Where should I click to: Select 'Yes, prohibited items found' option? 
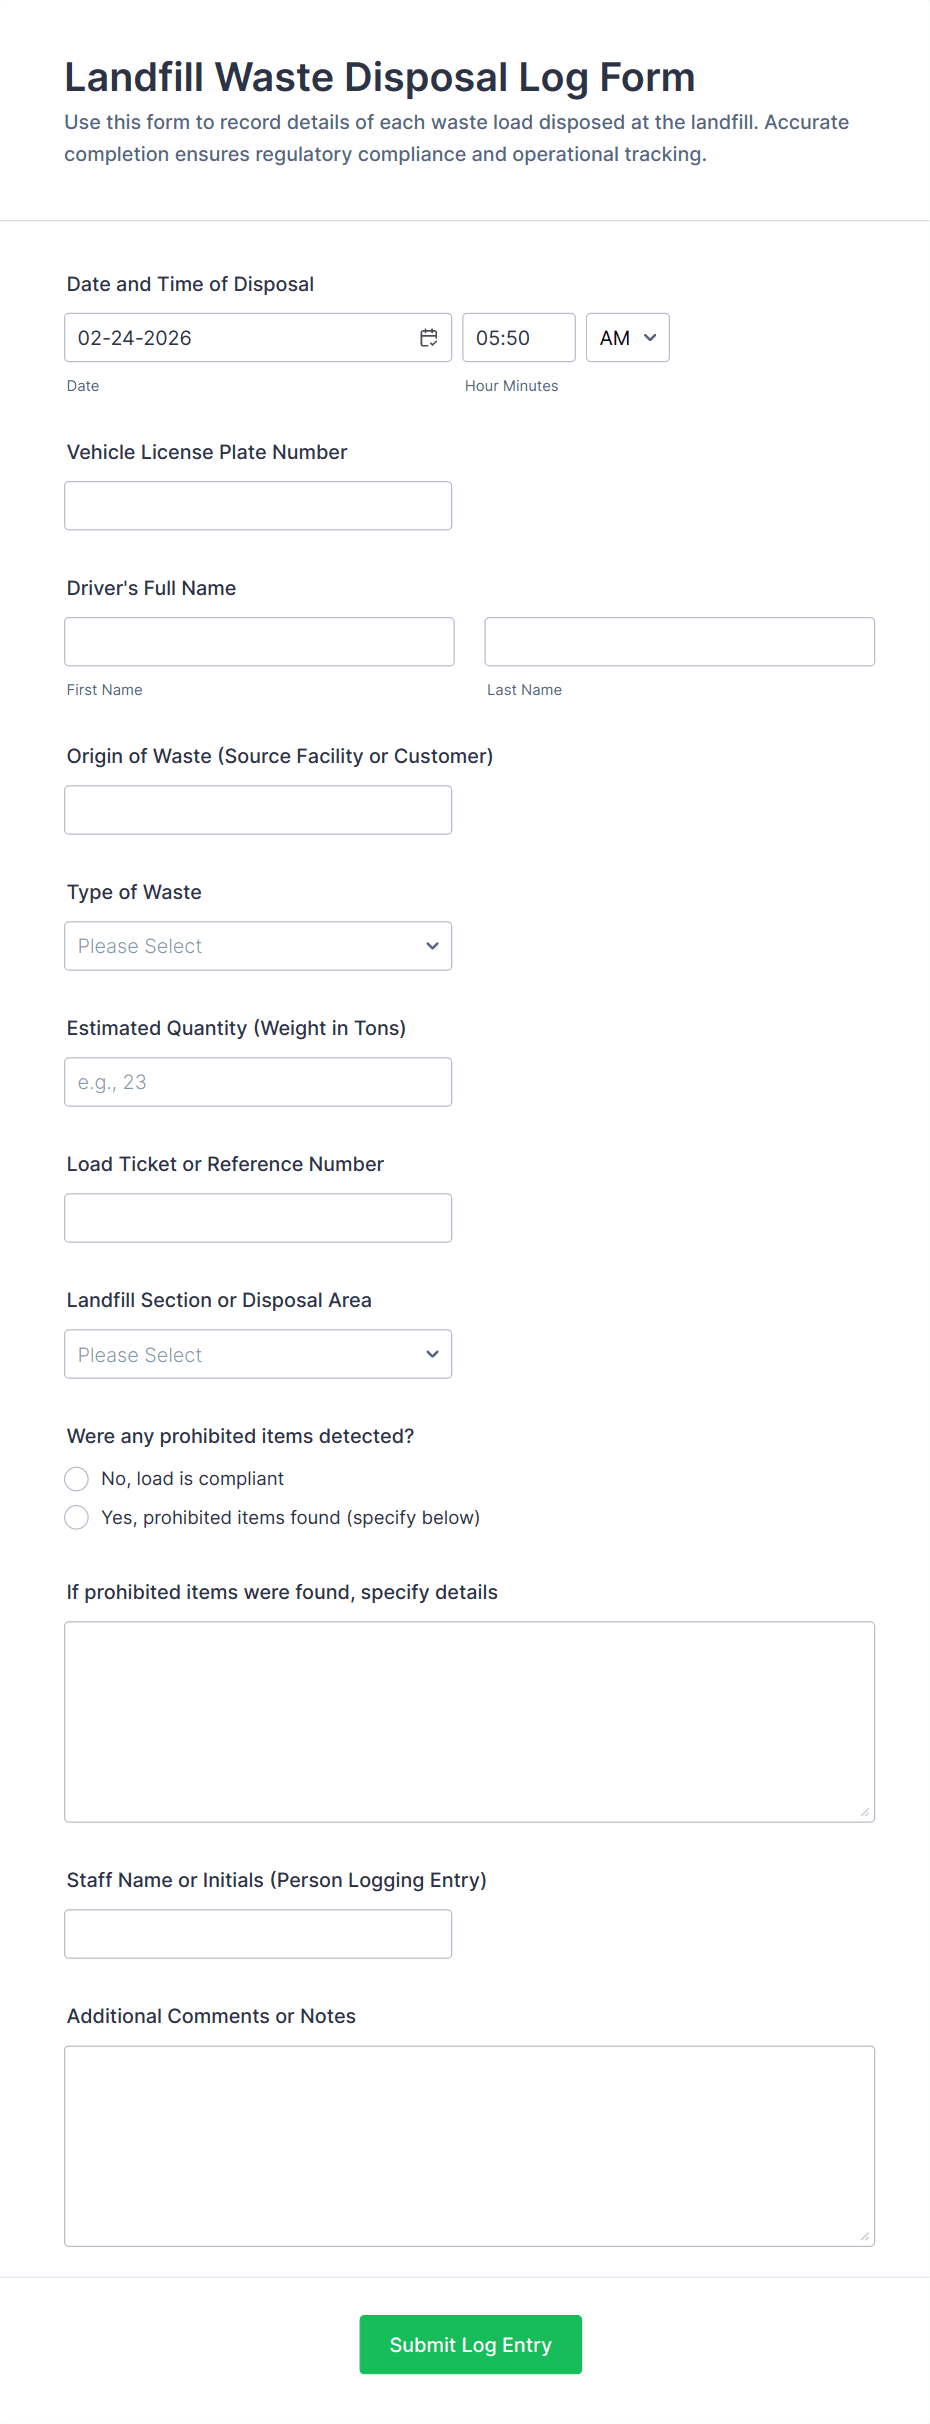[77, 1518]
